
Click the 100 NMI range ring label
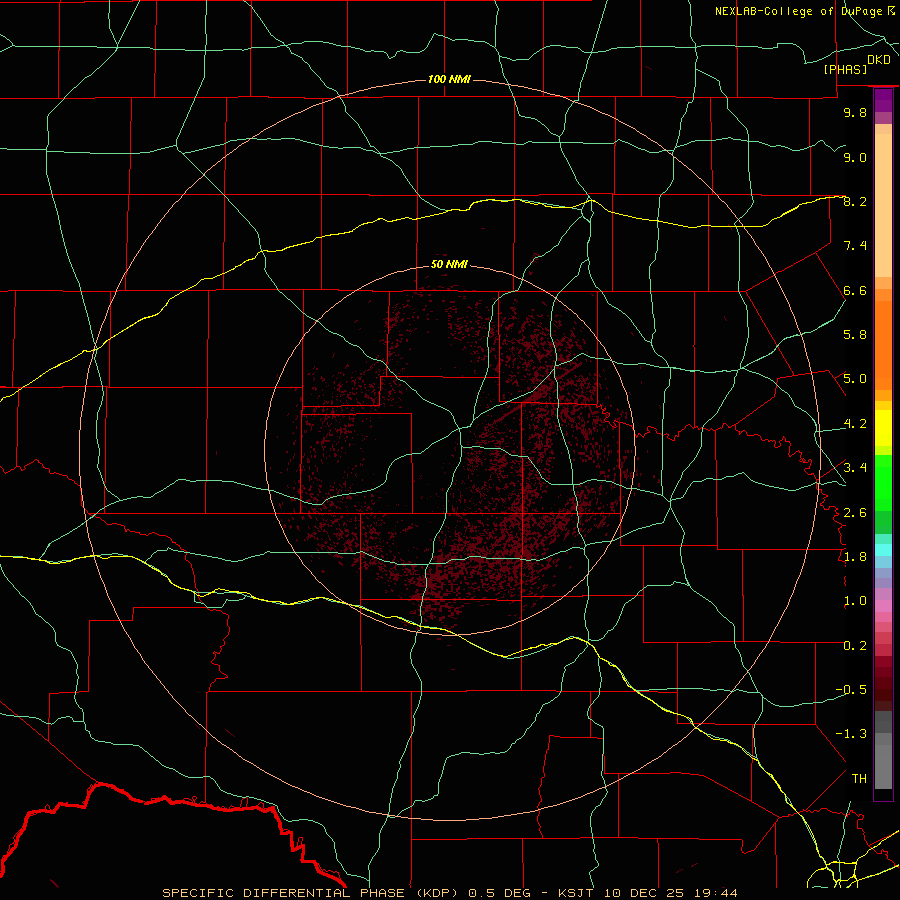(449, 79)
